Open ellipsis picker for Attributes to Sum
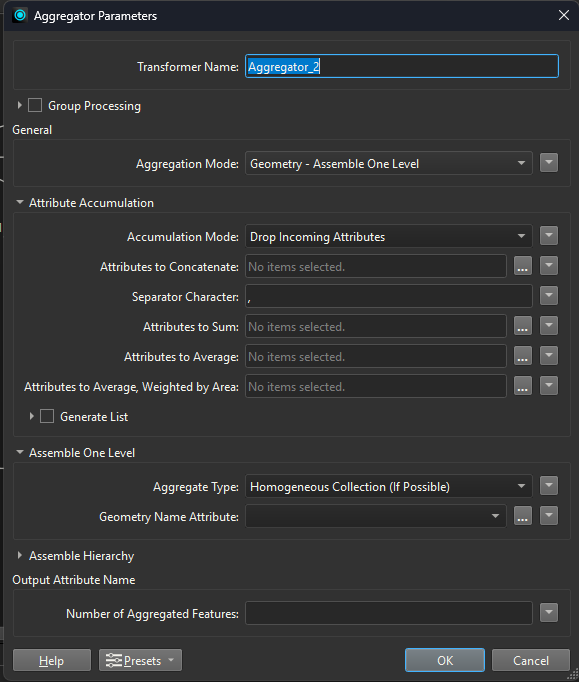This screenshot has width=579, height=682. tap(522, 326)
